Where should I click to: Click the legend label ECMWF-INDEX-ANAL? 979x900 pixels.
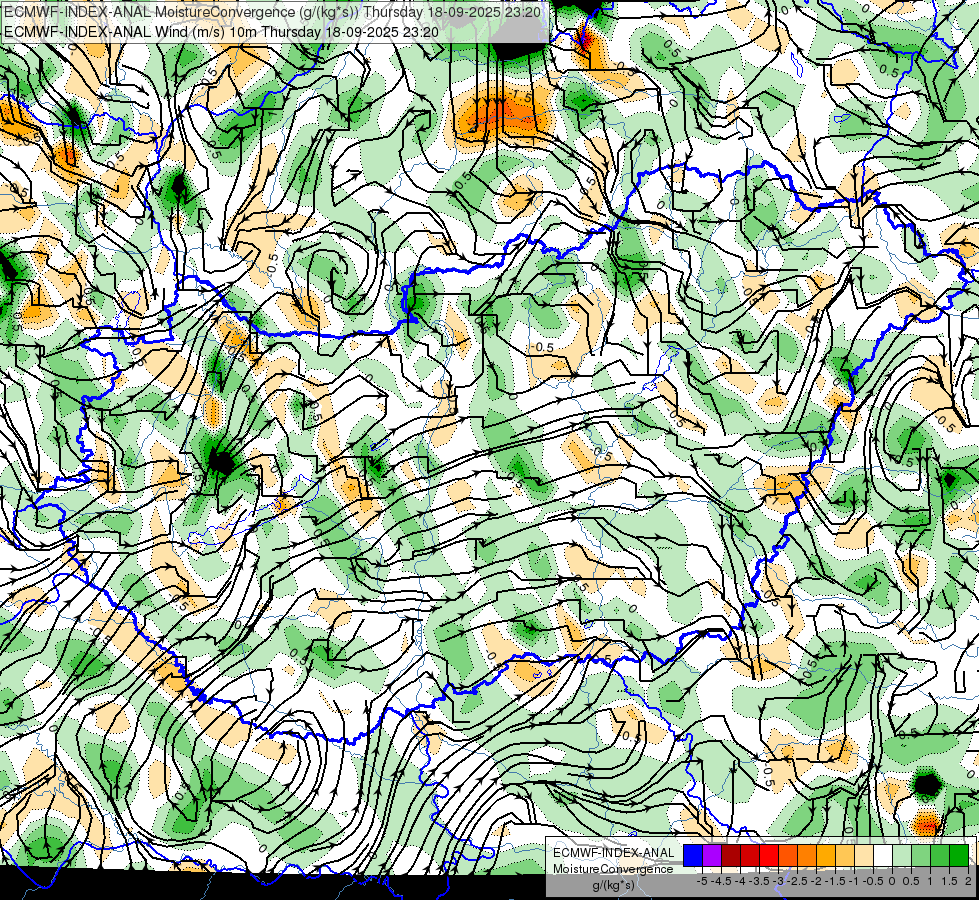[x=614, y=853]
